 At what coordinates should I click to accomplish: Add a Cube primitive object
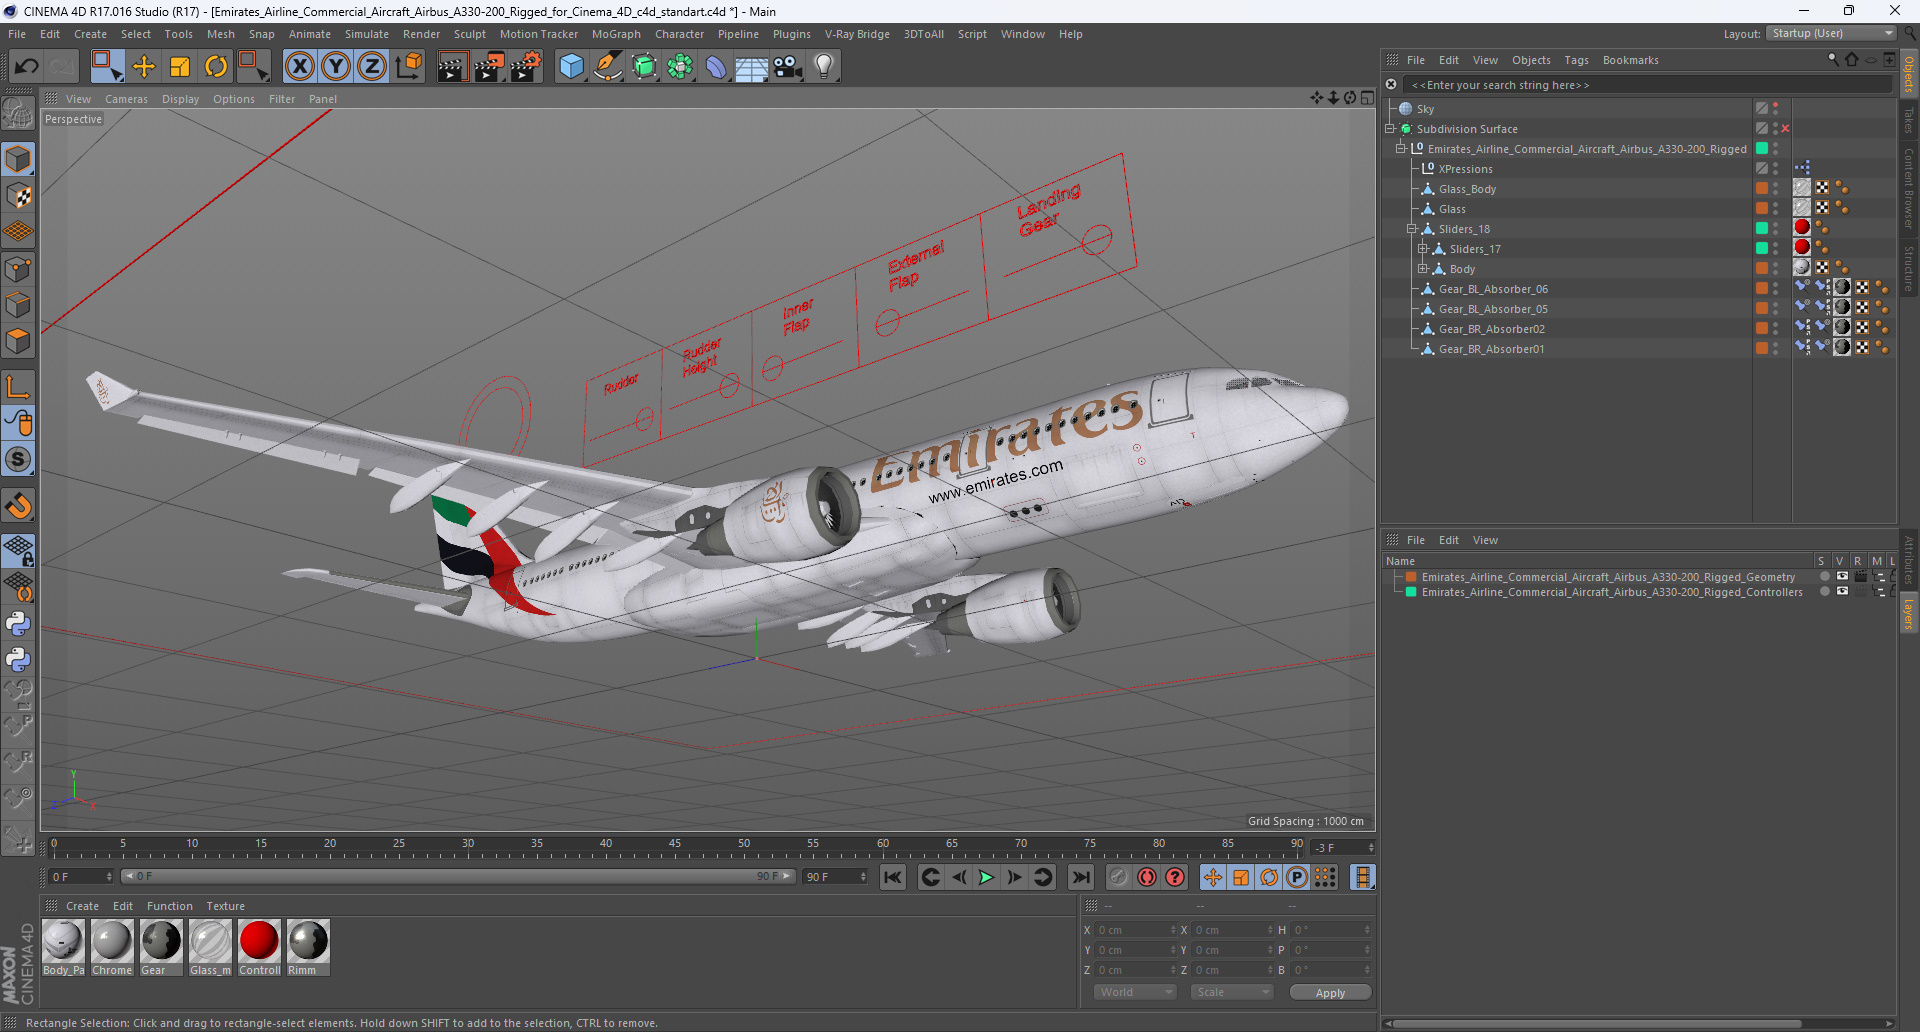[571, 67]
